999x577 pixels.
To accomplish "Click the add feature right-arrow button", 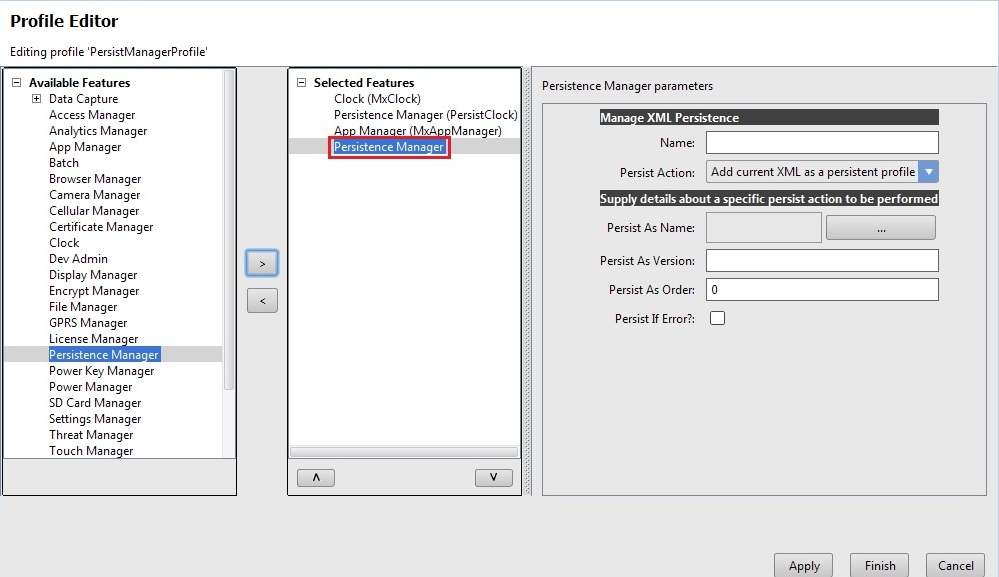I will pos(262,263).
